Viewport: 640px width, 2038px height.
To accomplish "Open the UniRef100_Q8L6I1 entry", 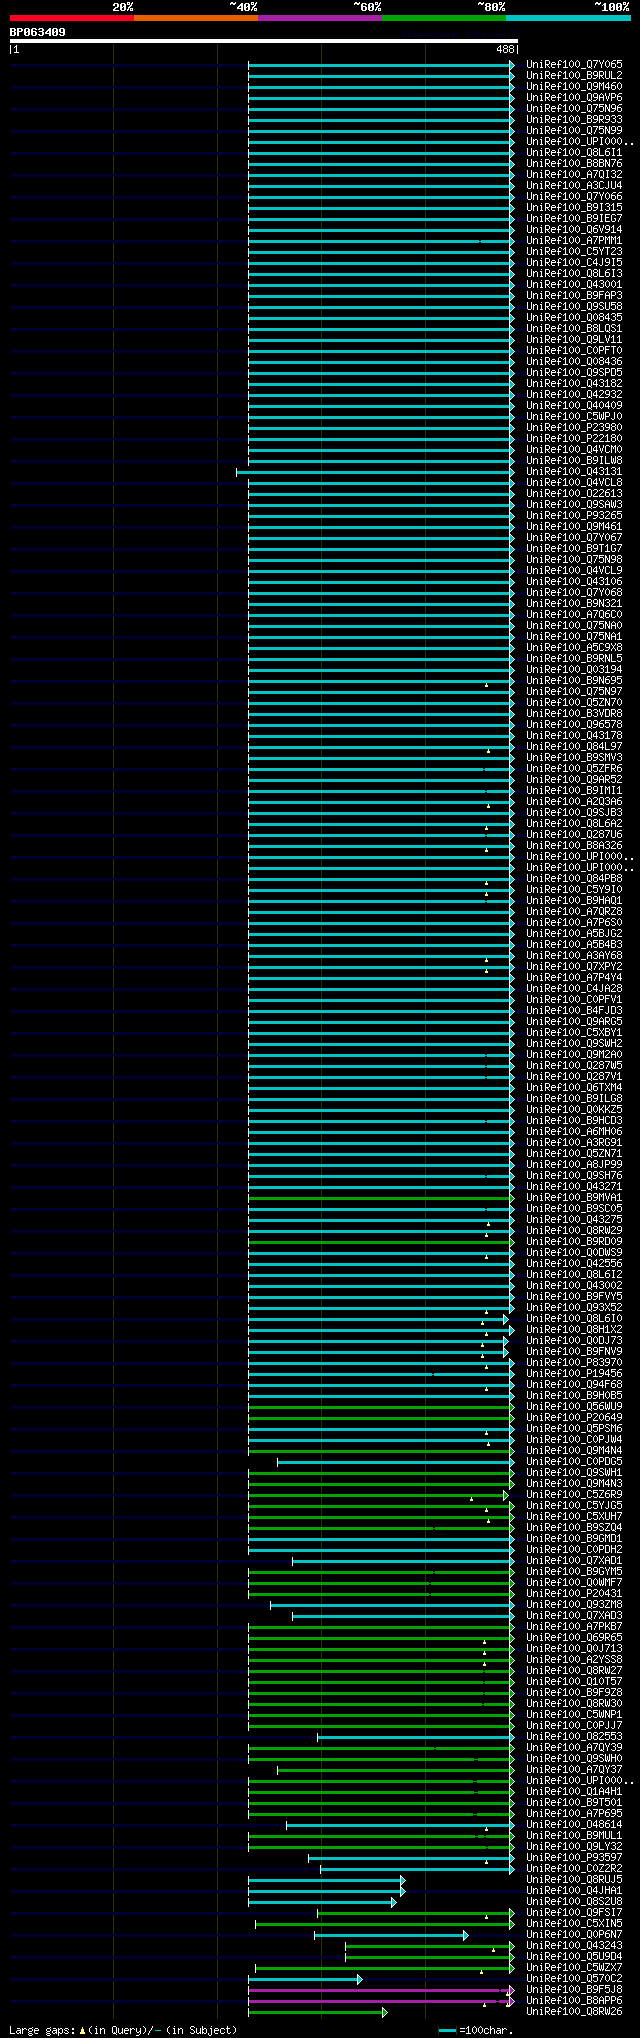I will pyautogui.click(x=574, y=152).
